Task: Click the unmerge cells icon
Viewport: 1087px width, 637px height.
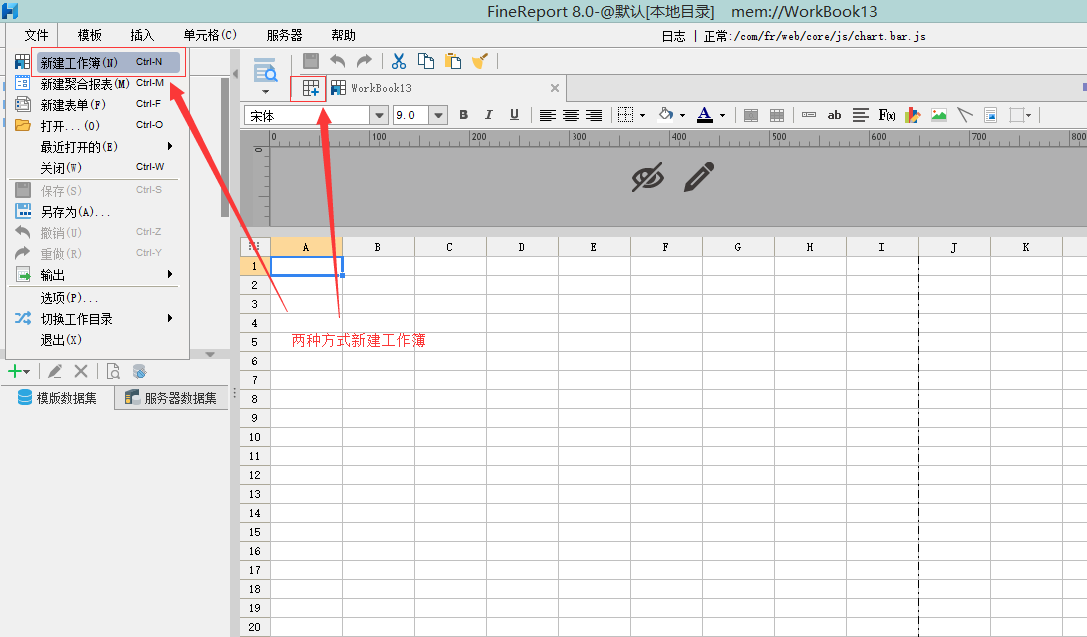Action: click(777, 116)
